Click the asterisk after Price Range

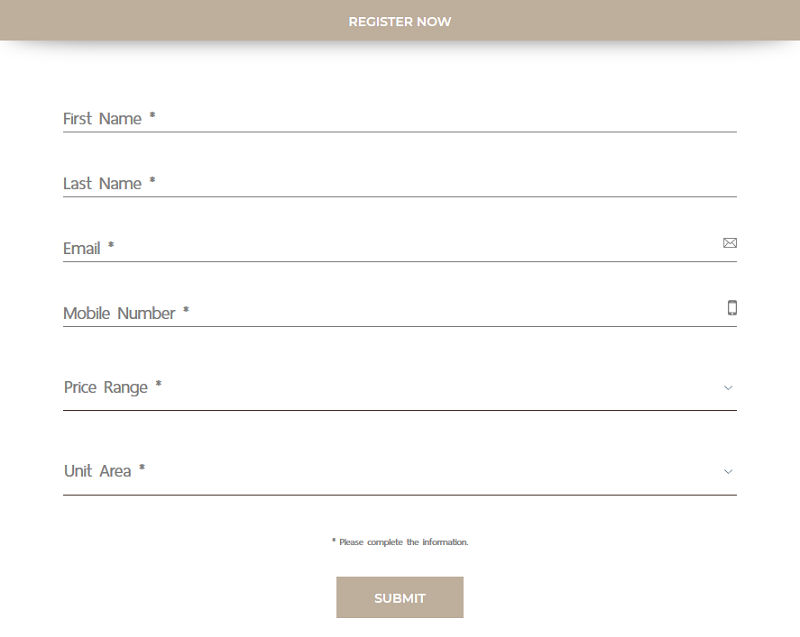[x=158, y=384]
